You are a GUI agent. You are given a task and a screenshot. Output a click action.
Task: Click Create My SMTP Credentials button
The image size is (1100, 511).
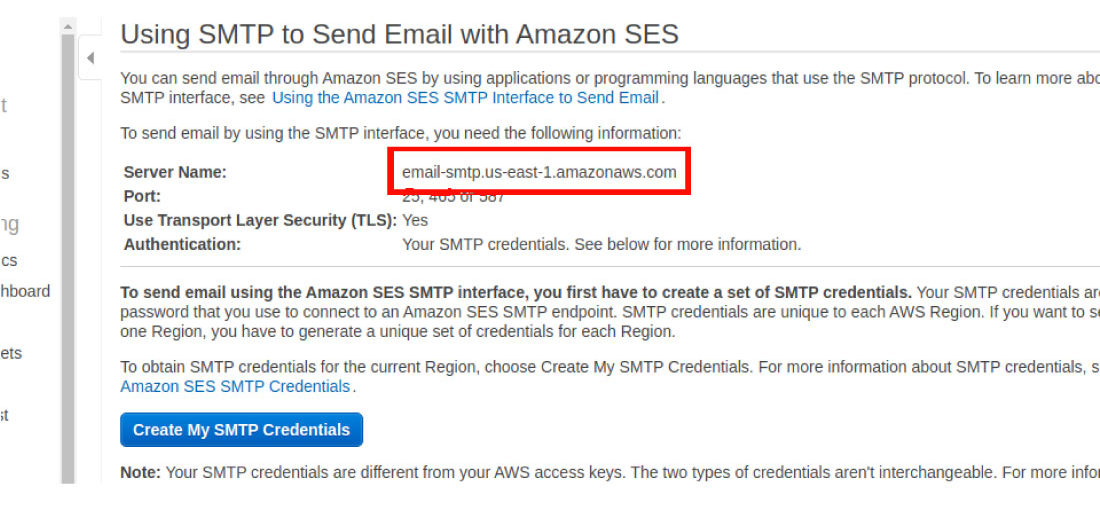241,430
